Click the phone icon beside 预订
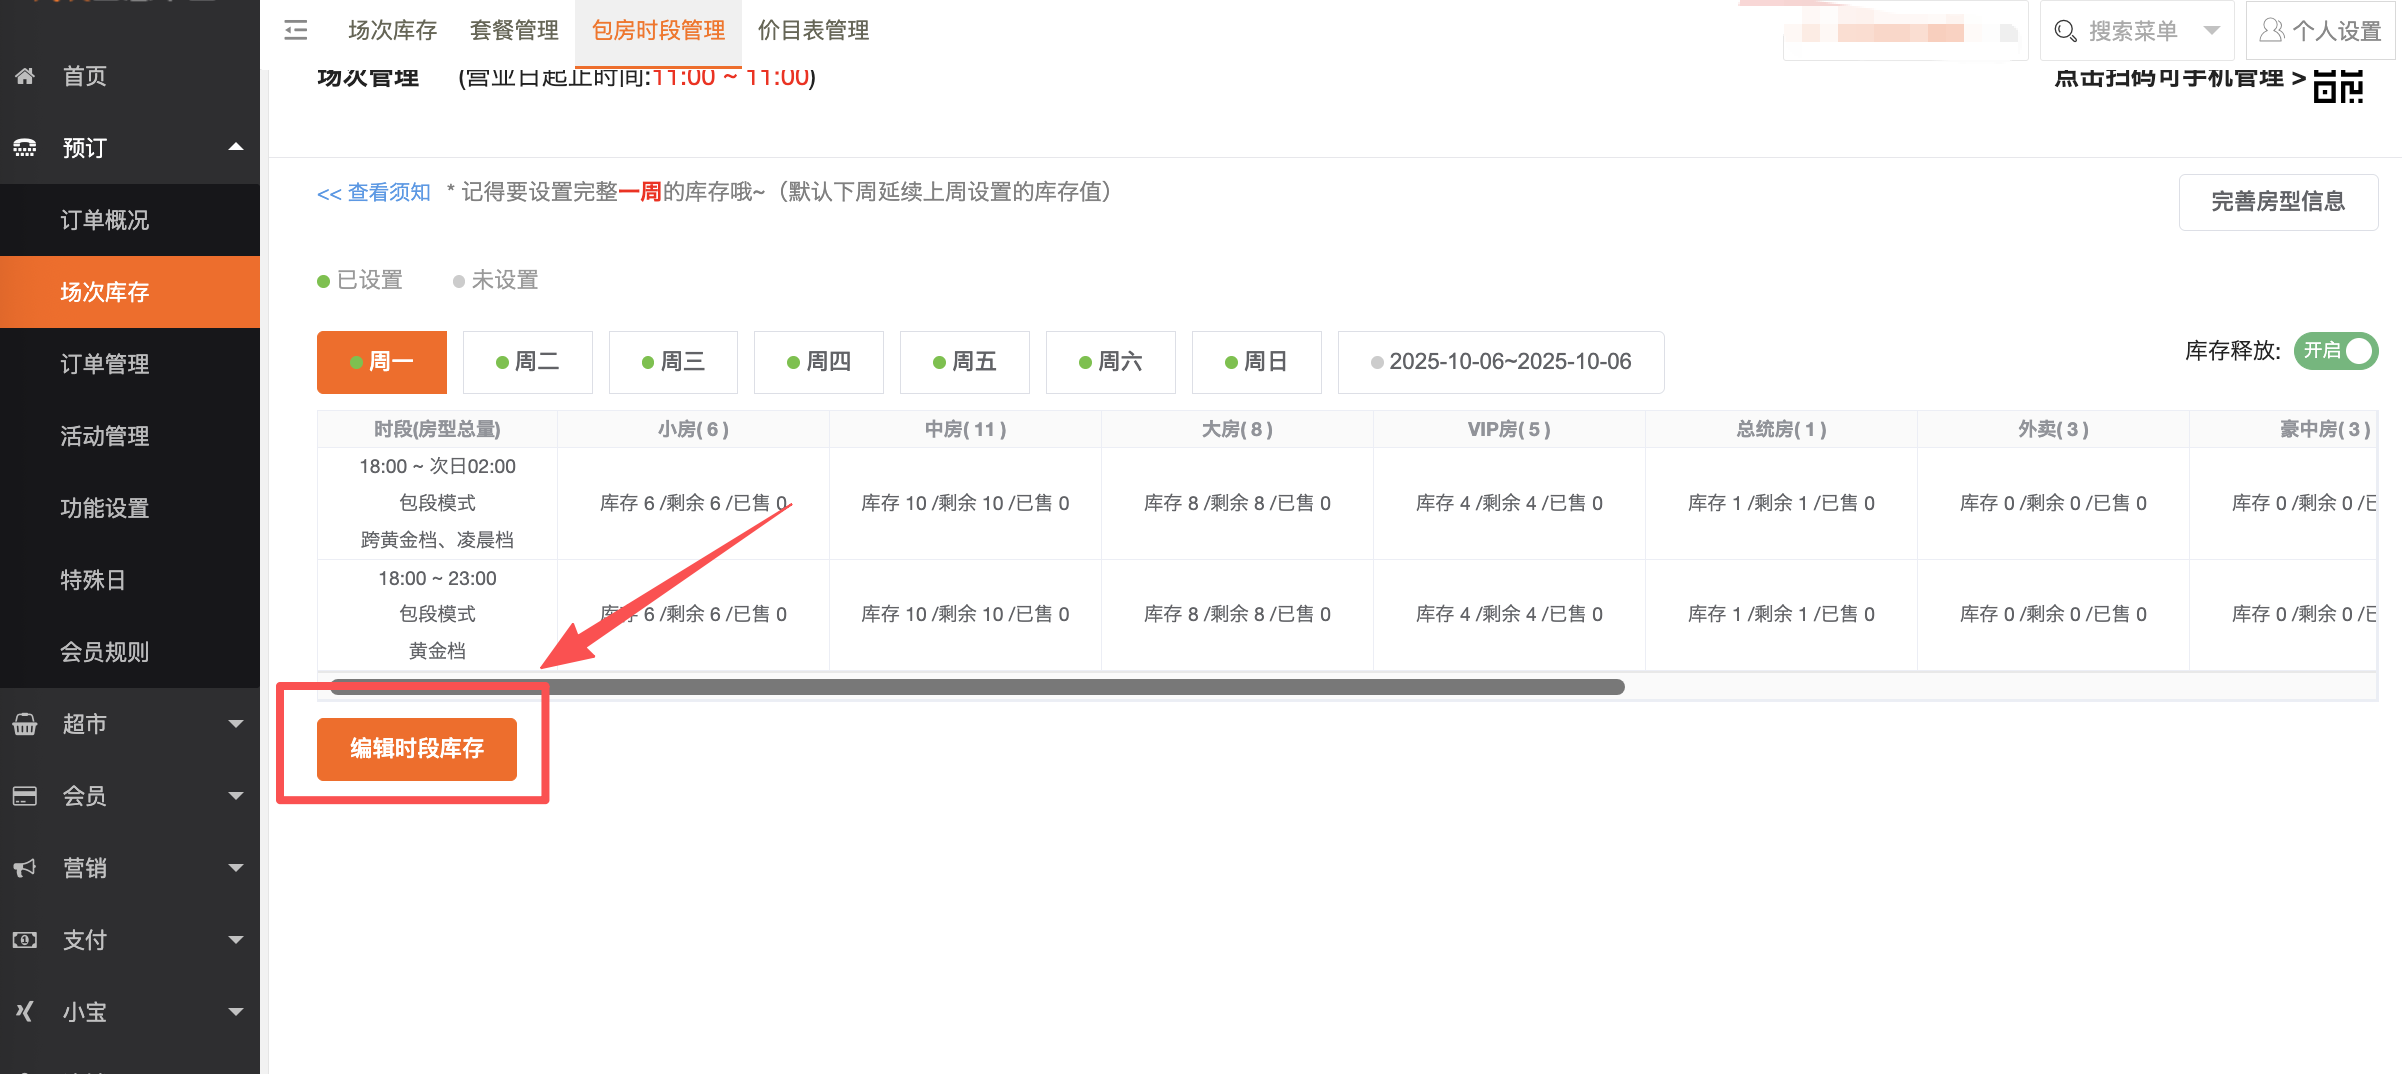2402x1074 pixels. click(x=25, y=148)
